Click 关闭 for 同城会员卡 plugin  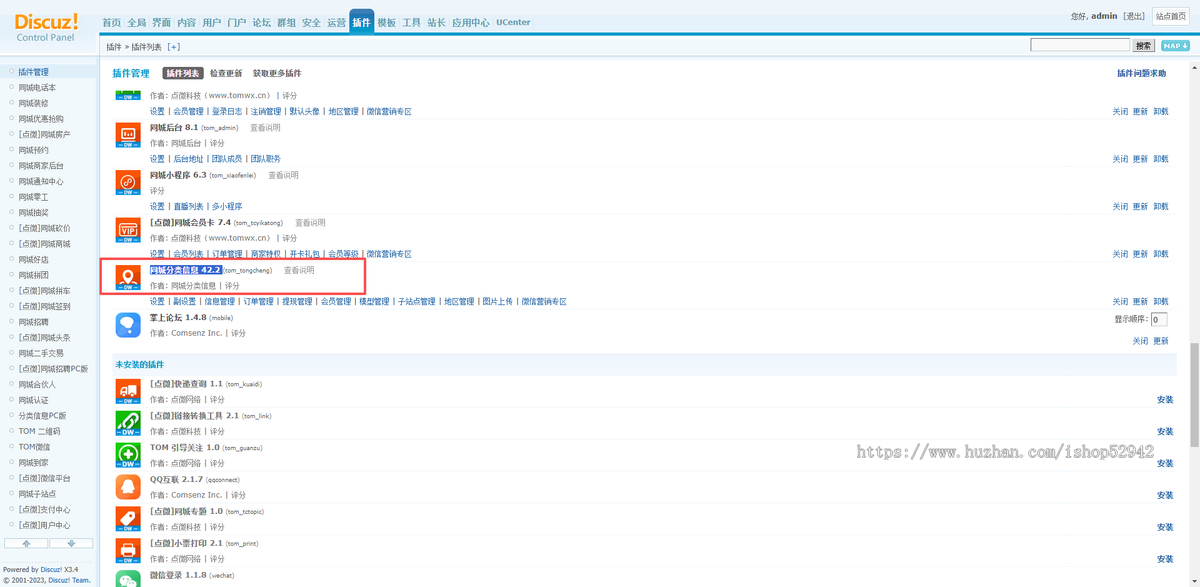point(1120,254)
